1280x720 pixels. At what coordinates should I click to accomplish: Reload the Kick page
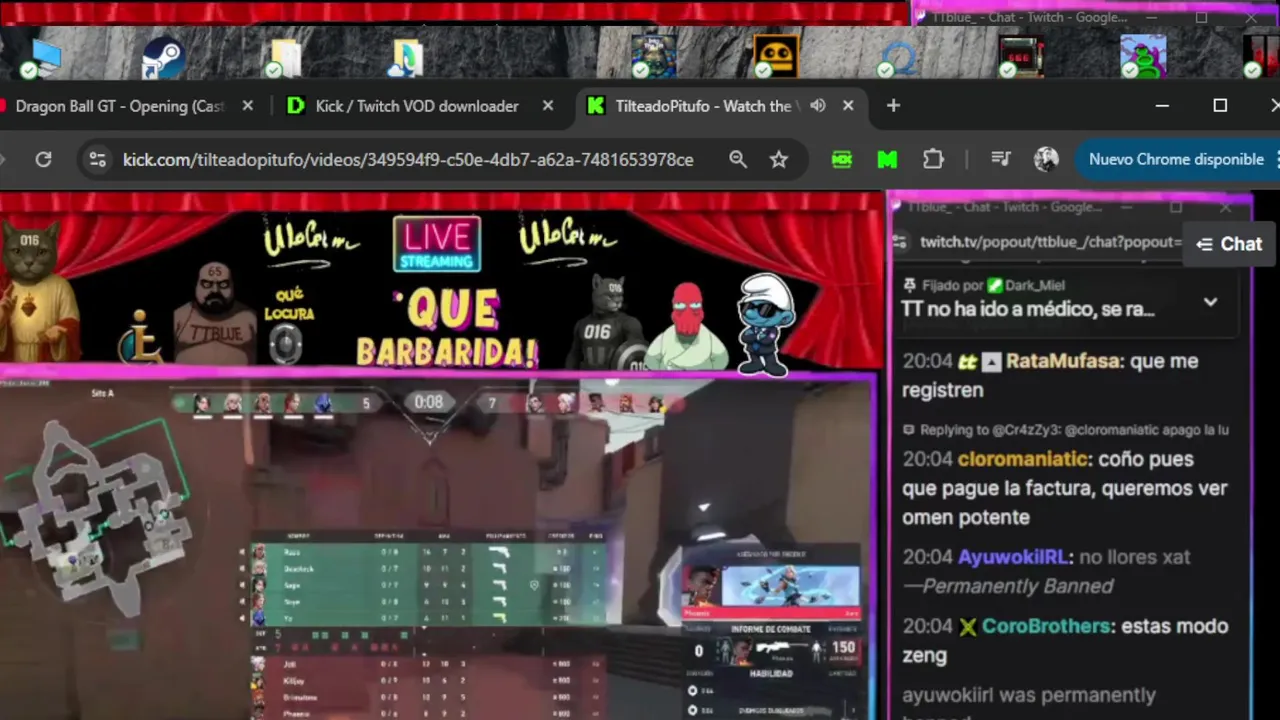[43, 159]
